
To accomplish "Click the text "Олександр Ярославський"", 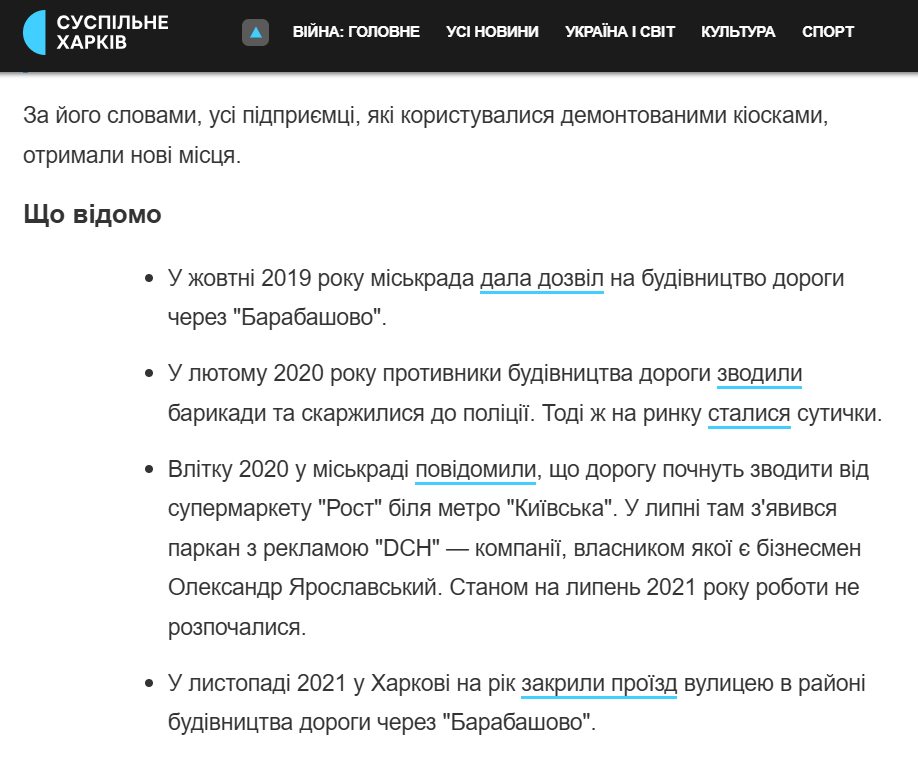I will click(303, 587).
